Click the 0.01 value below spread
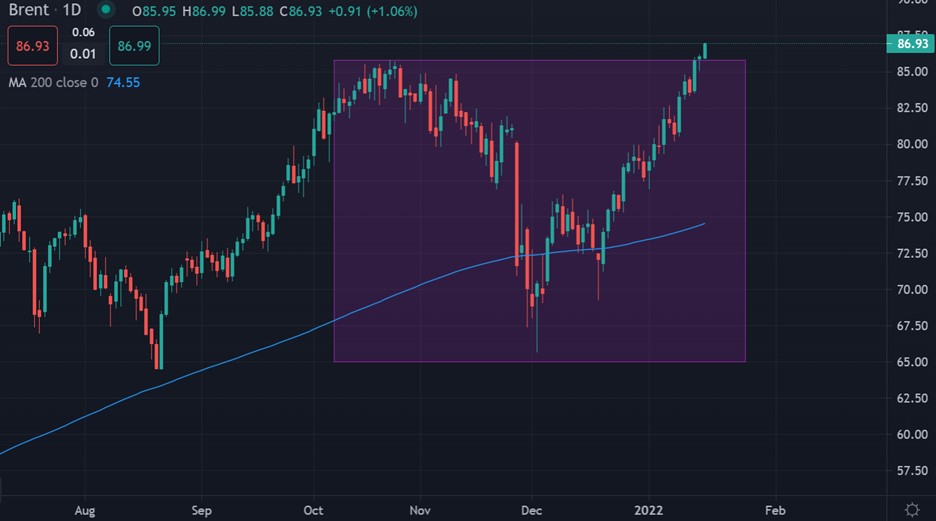936x521 pixels. (x=83, y=54)
